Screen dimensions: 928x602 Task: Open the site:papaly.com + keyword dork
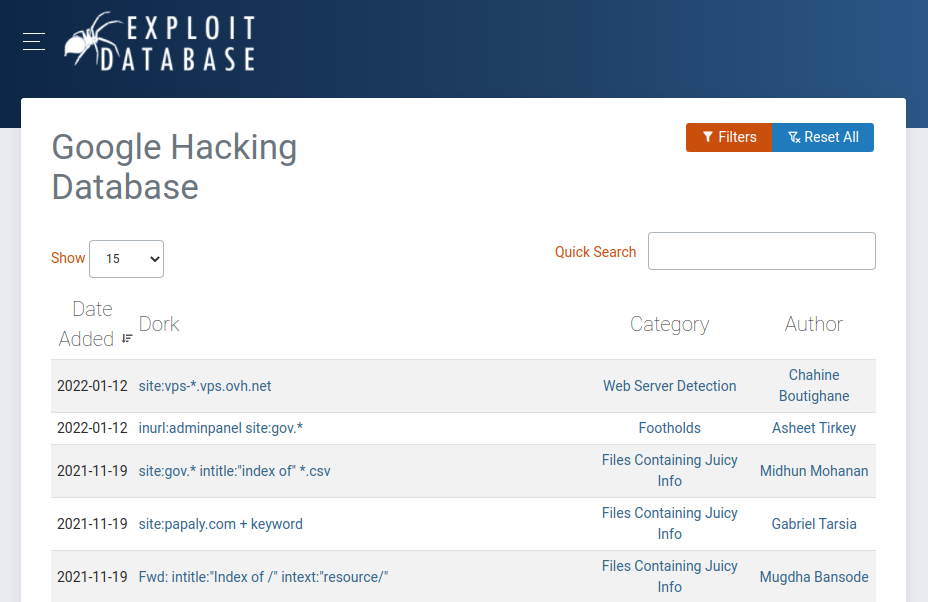(x=220, y=524)
